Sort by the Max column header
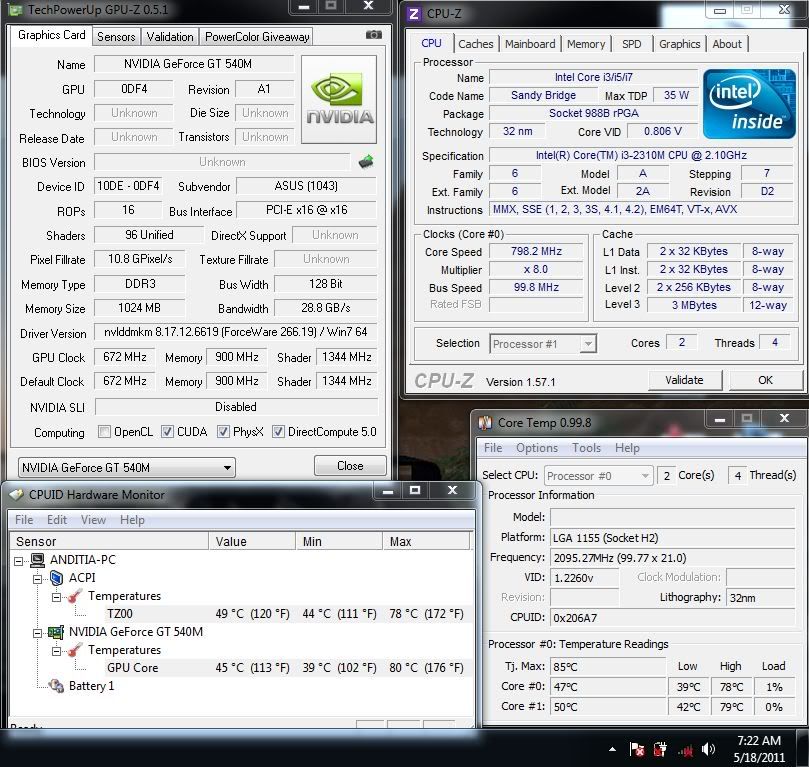The width and height of the screenshot is (809, 767). coord(426,542)
